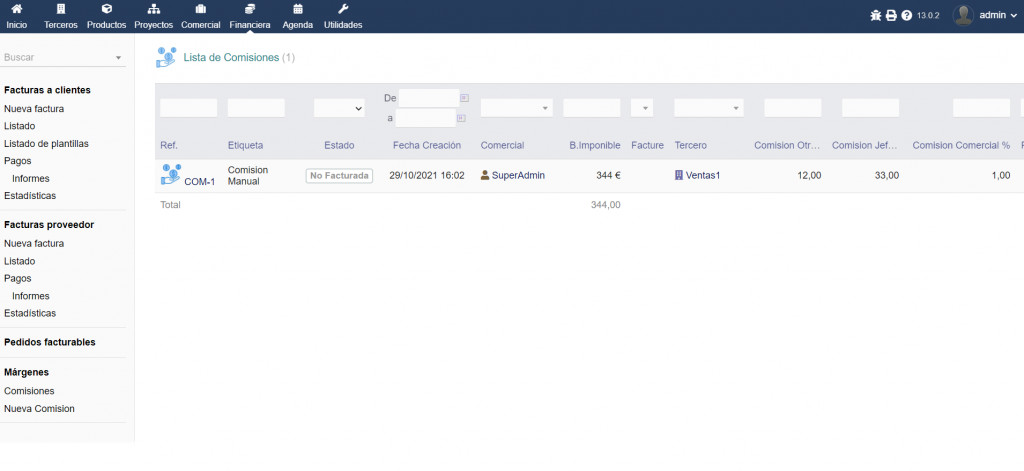The image size is (1024, 471).
Task: Sort by B.Imponible column header
Action: point(595,145)
